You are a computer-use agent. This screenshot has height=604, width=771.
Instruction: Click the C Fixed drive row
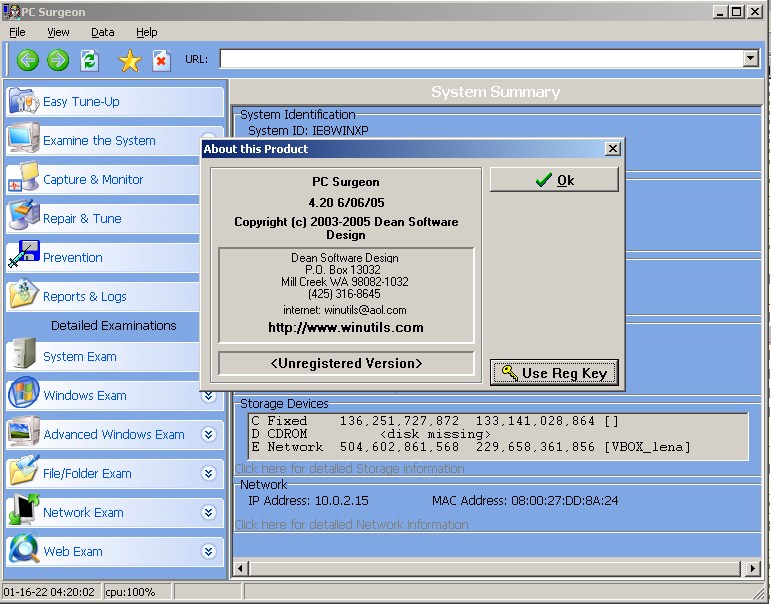435,421
